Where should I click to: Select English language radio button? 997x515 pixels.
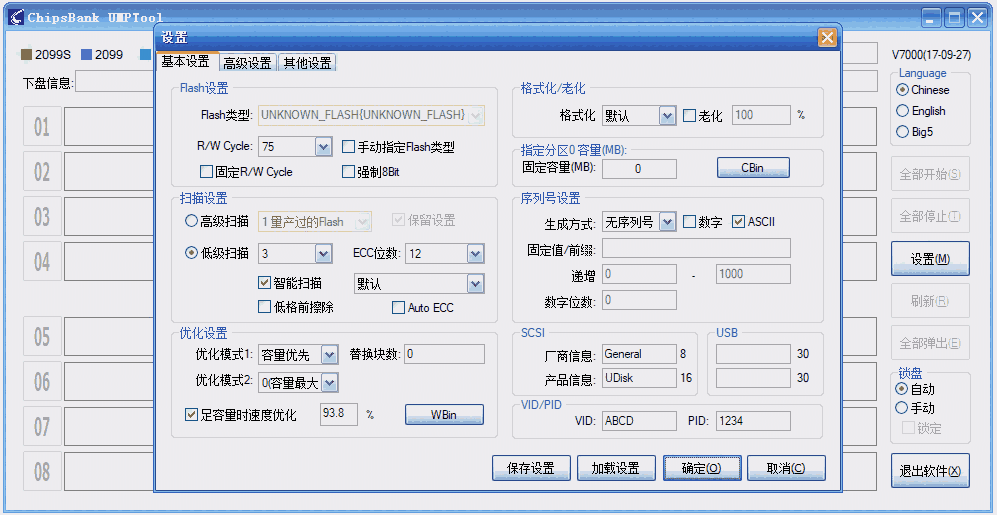pyautogui.click(x=902, y=111)
